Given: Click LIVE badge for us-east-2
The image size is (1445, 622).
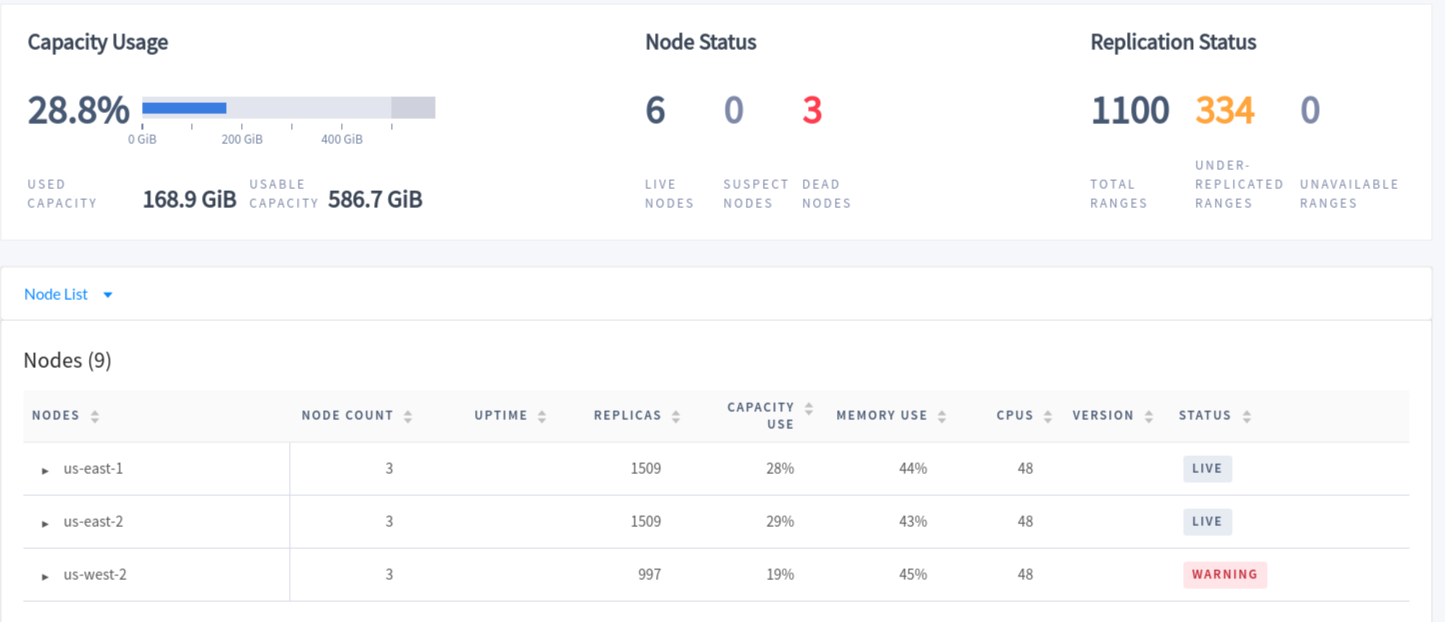Looking at the screenshot, I should point(1207,522).
